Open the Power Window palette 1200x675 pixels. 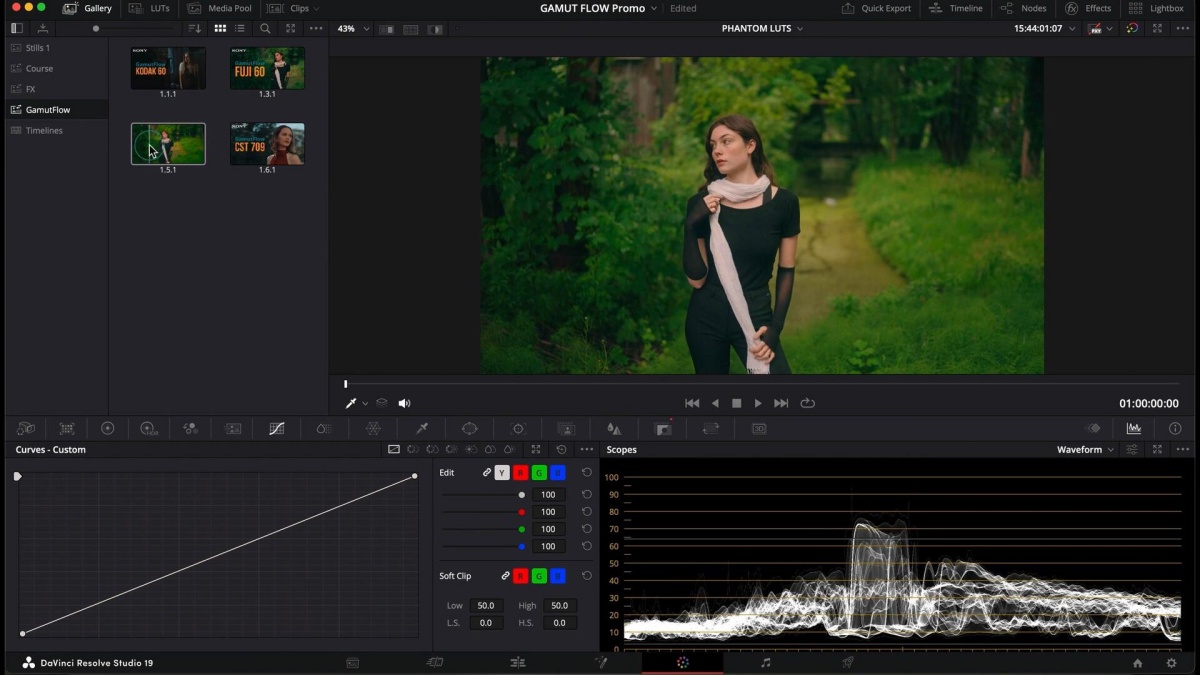coord(469,428)
